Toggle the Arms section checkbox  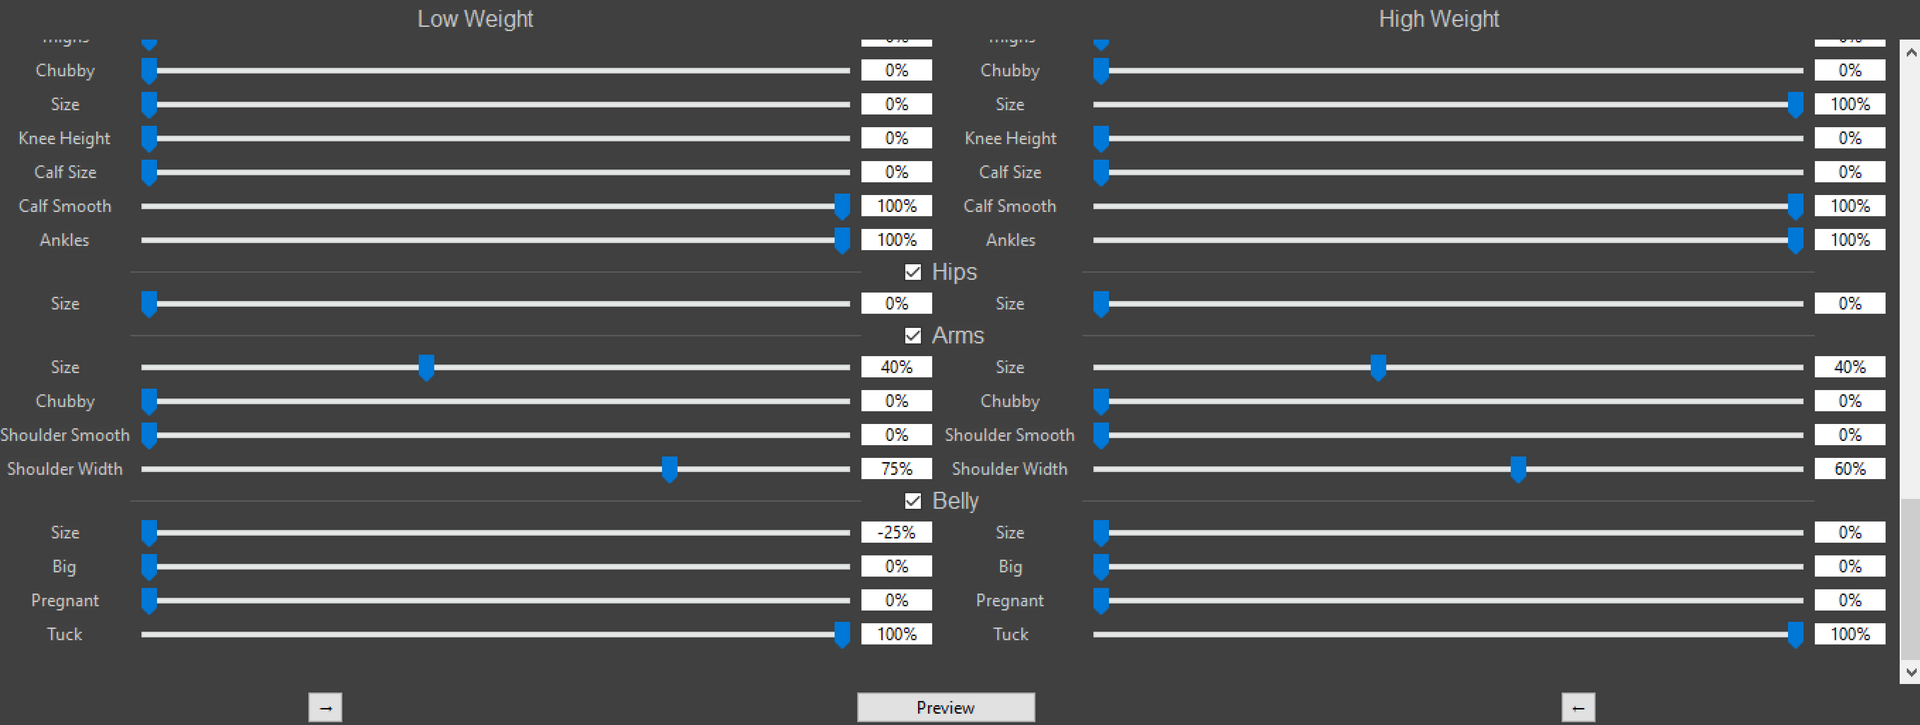[x=913, y=336]
